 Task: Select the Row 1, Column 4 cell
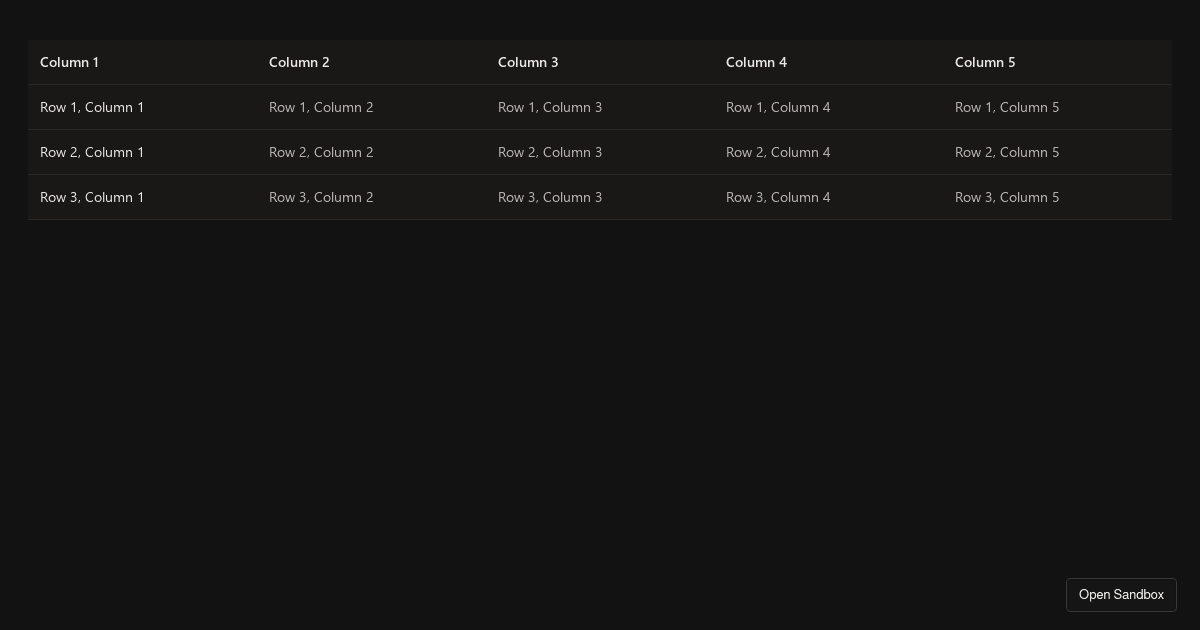pyautogui.click(x=778, y=107)
